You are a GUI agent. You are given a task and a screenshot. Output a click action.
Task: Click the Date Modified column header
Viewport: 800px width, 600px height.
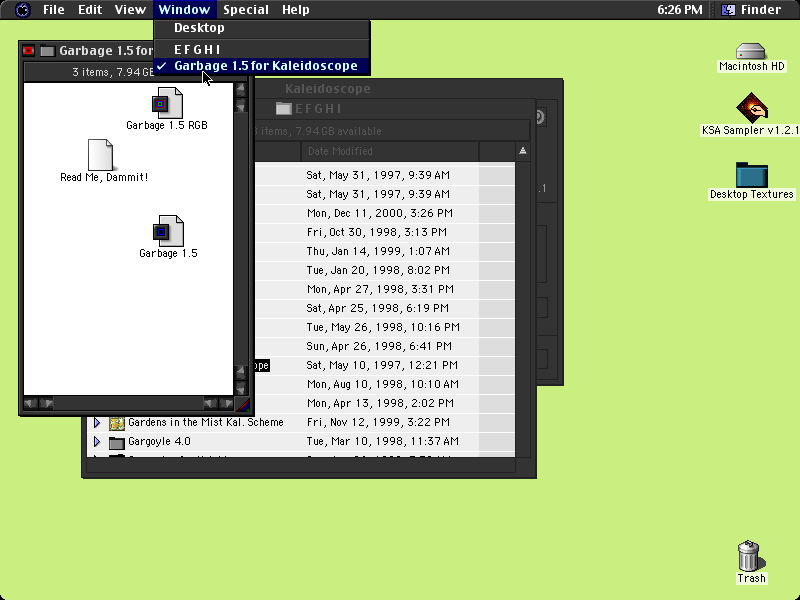click(x=390, y=151)
